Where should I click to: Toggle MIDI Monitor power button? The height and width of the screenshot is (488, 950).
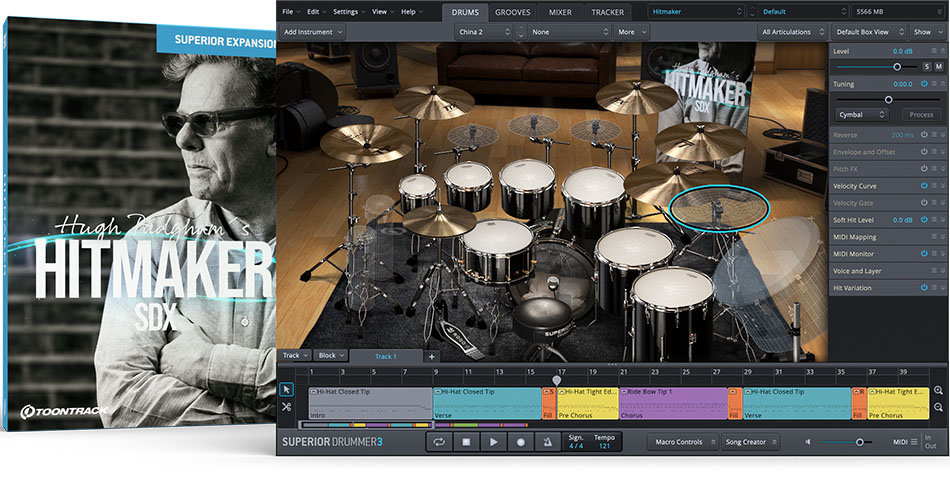tap(924, 253)
